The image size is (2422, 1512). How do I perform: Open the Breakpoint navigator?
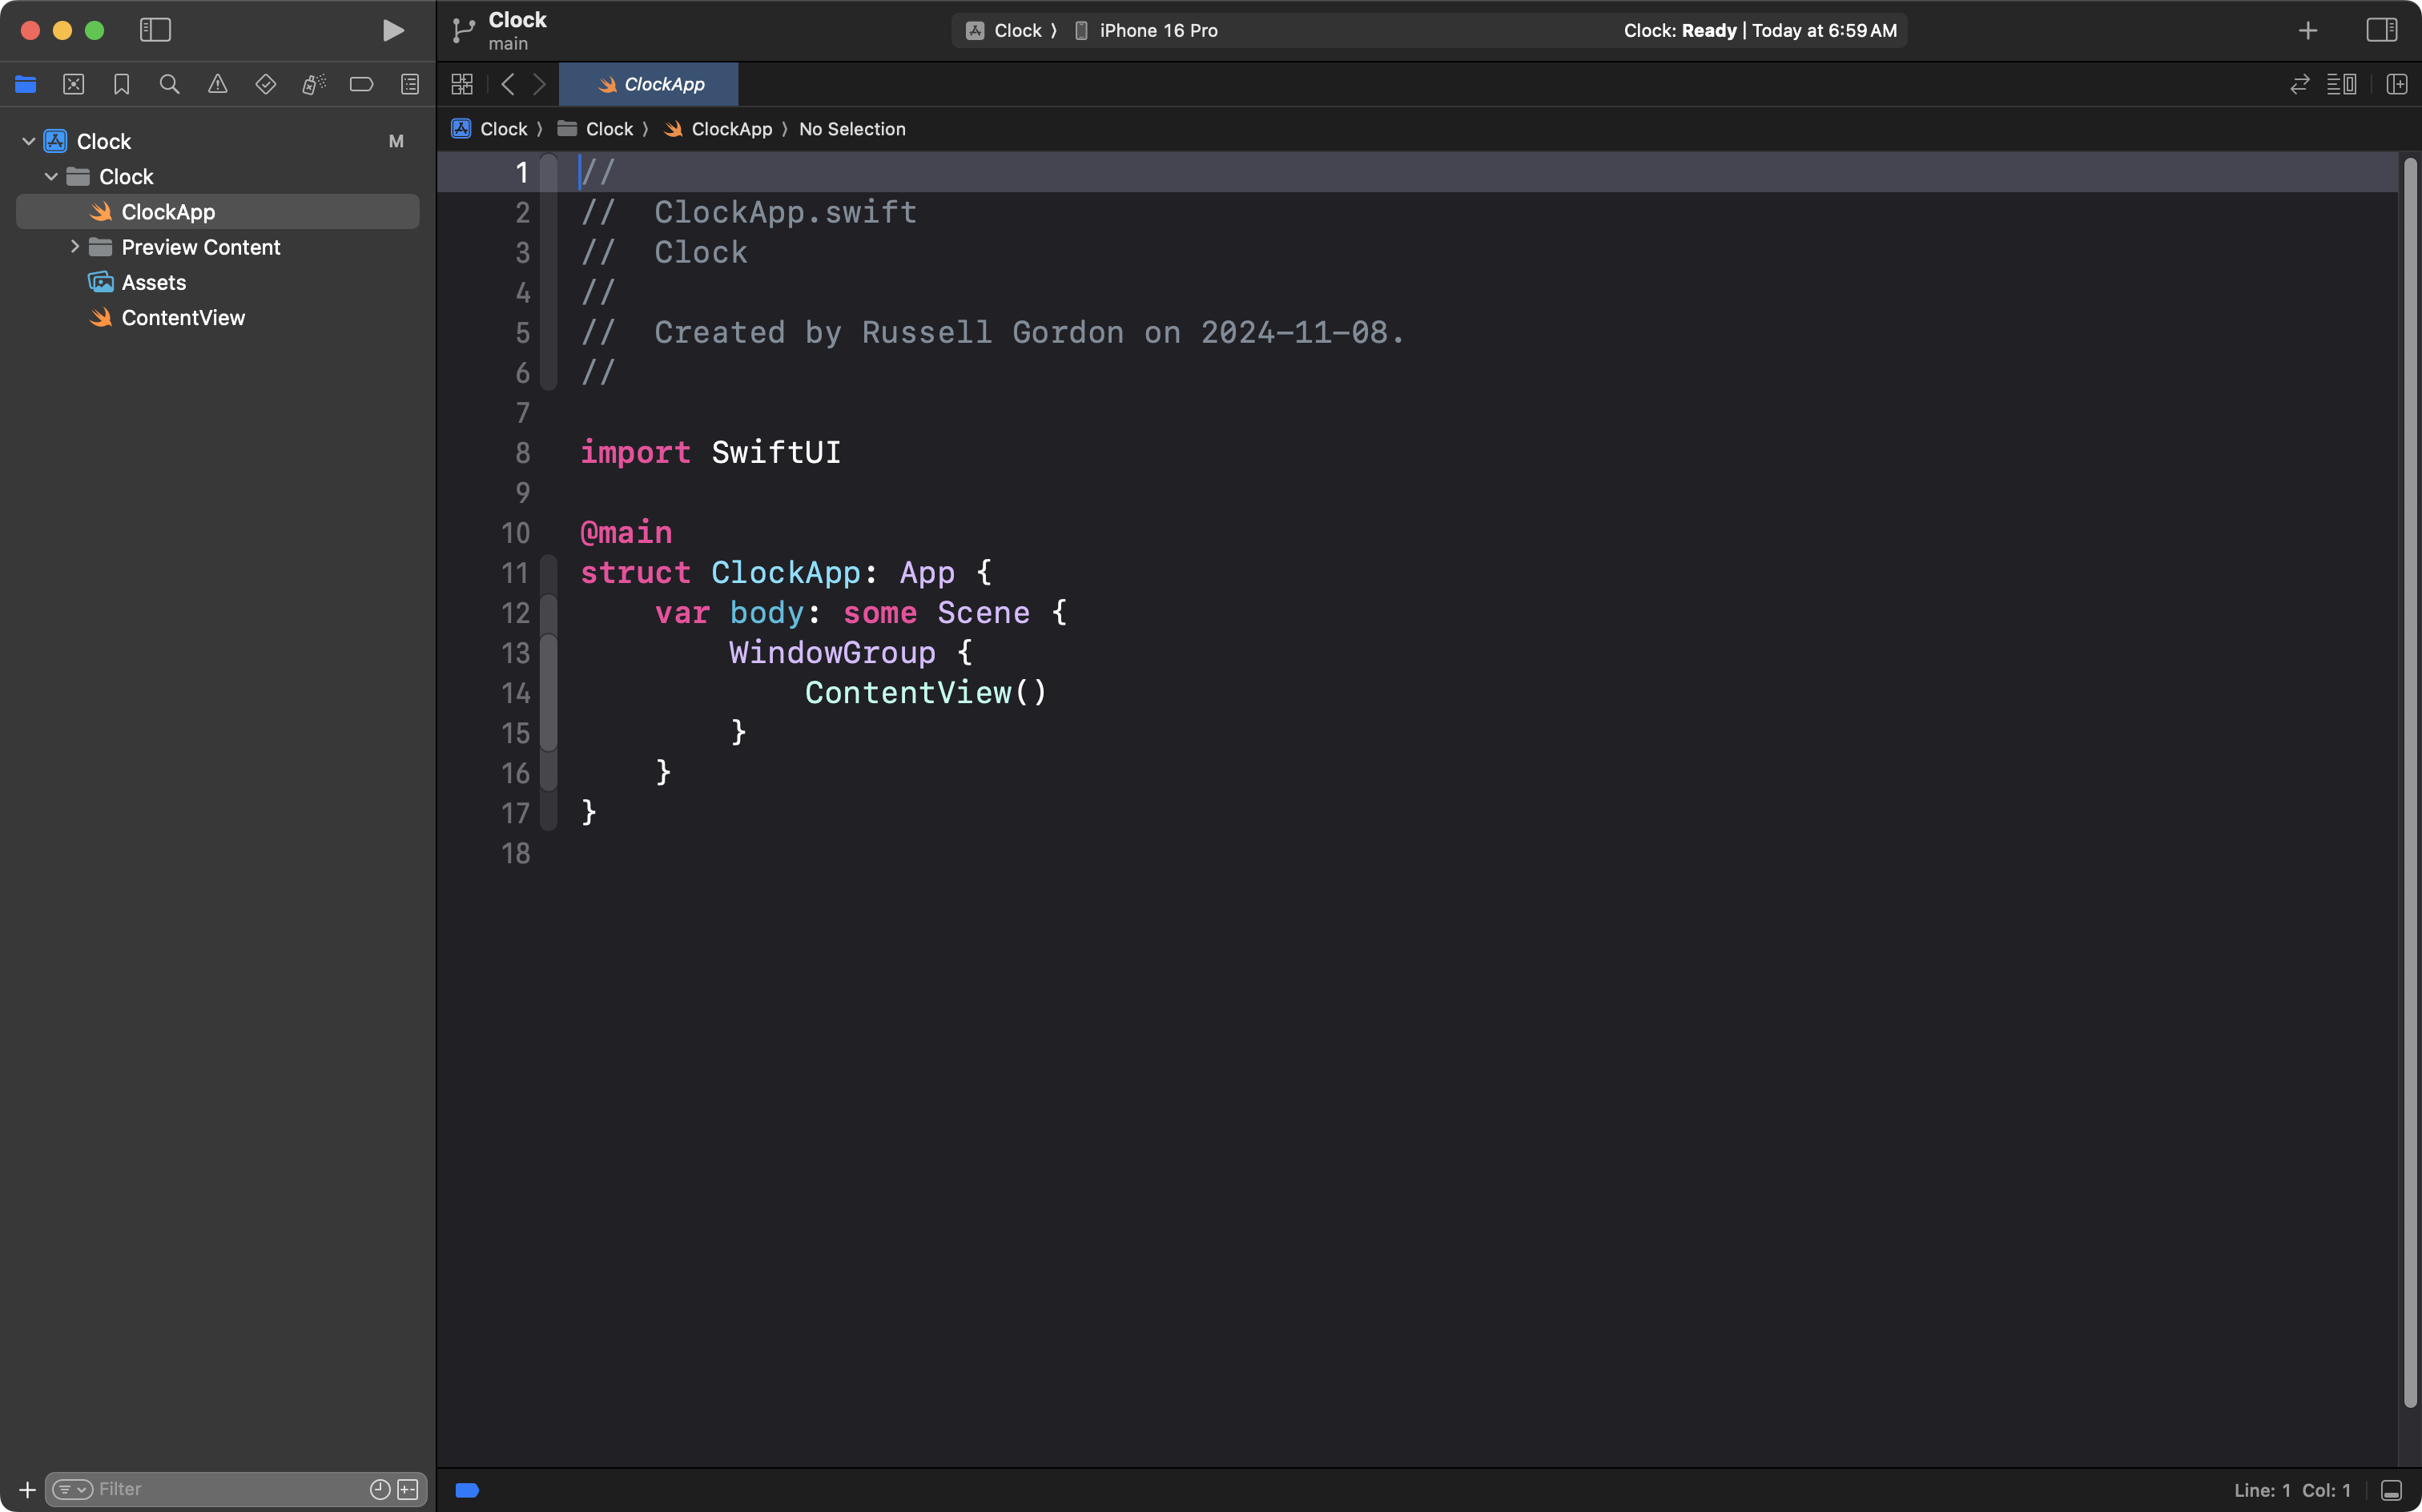(361, 84)
